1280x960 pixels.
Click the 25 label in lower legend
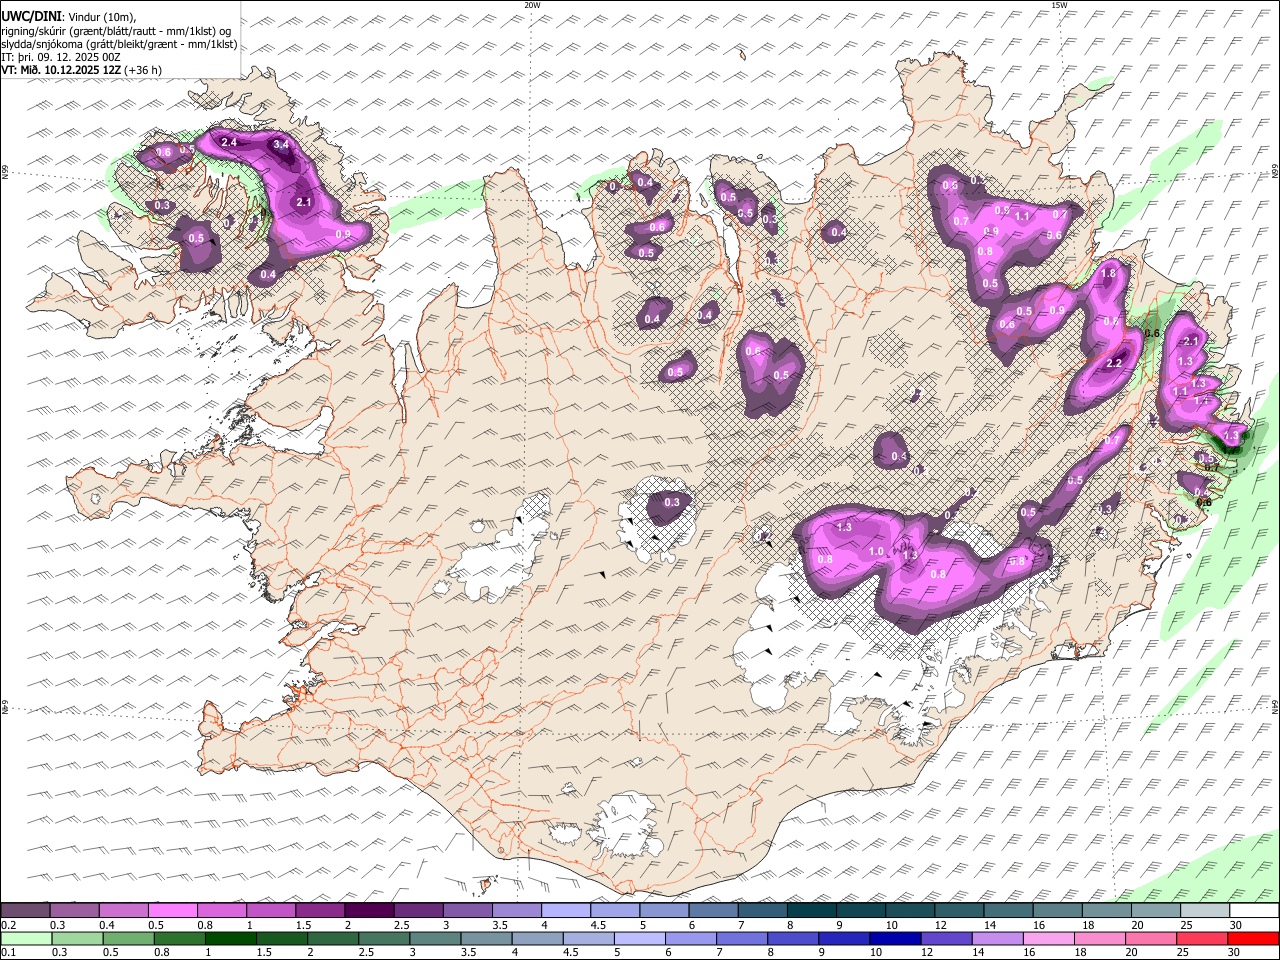click(x=1182, y=953)
